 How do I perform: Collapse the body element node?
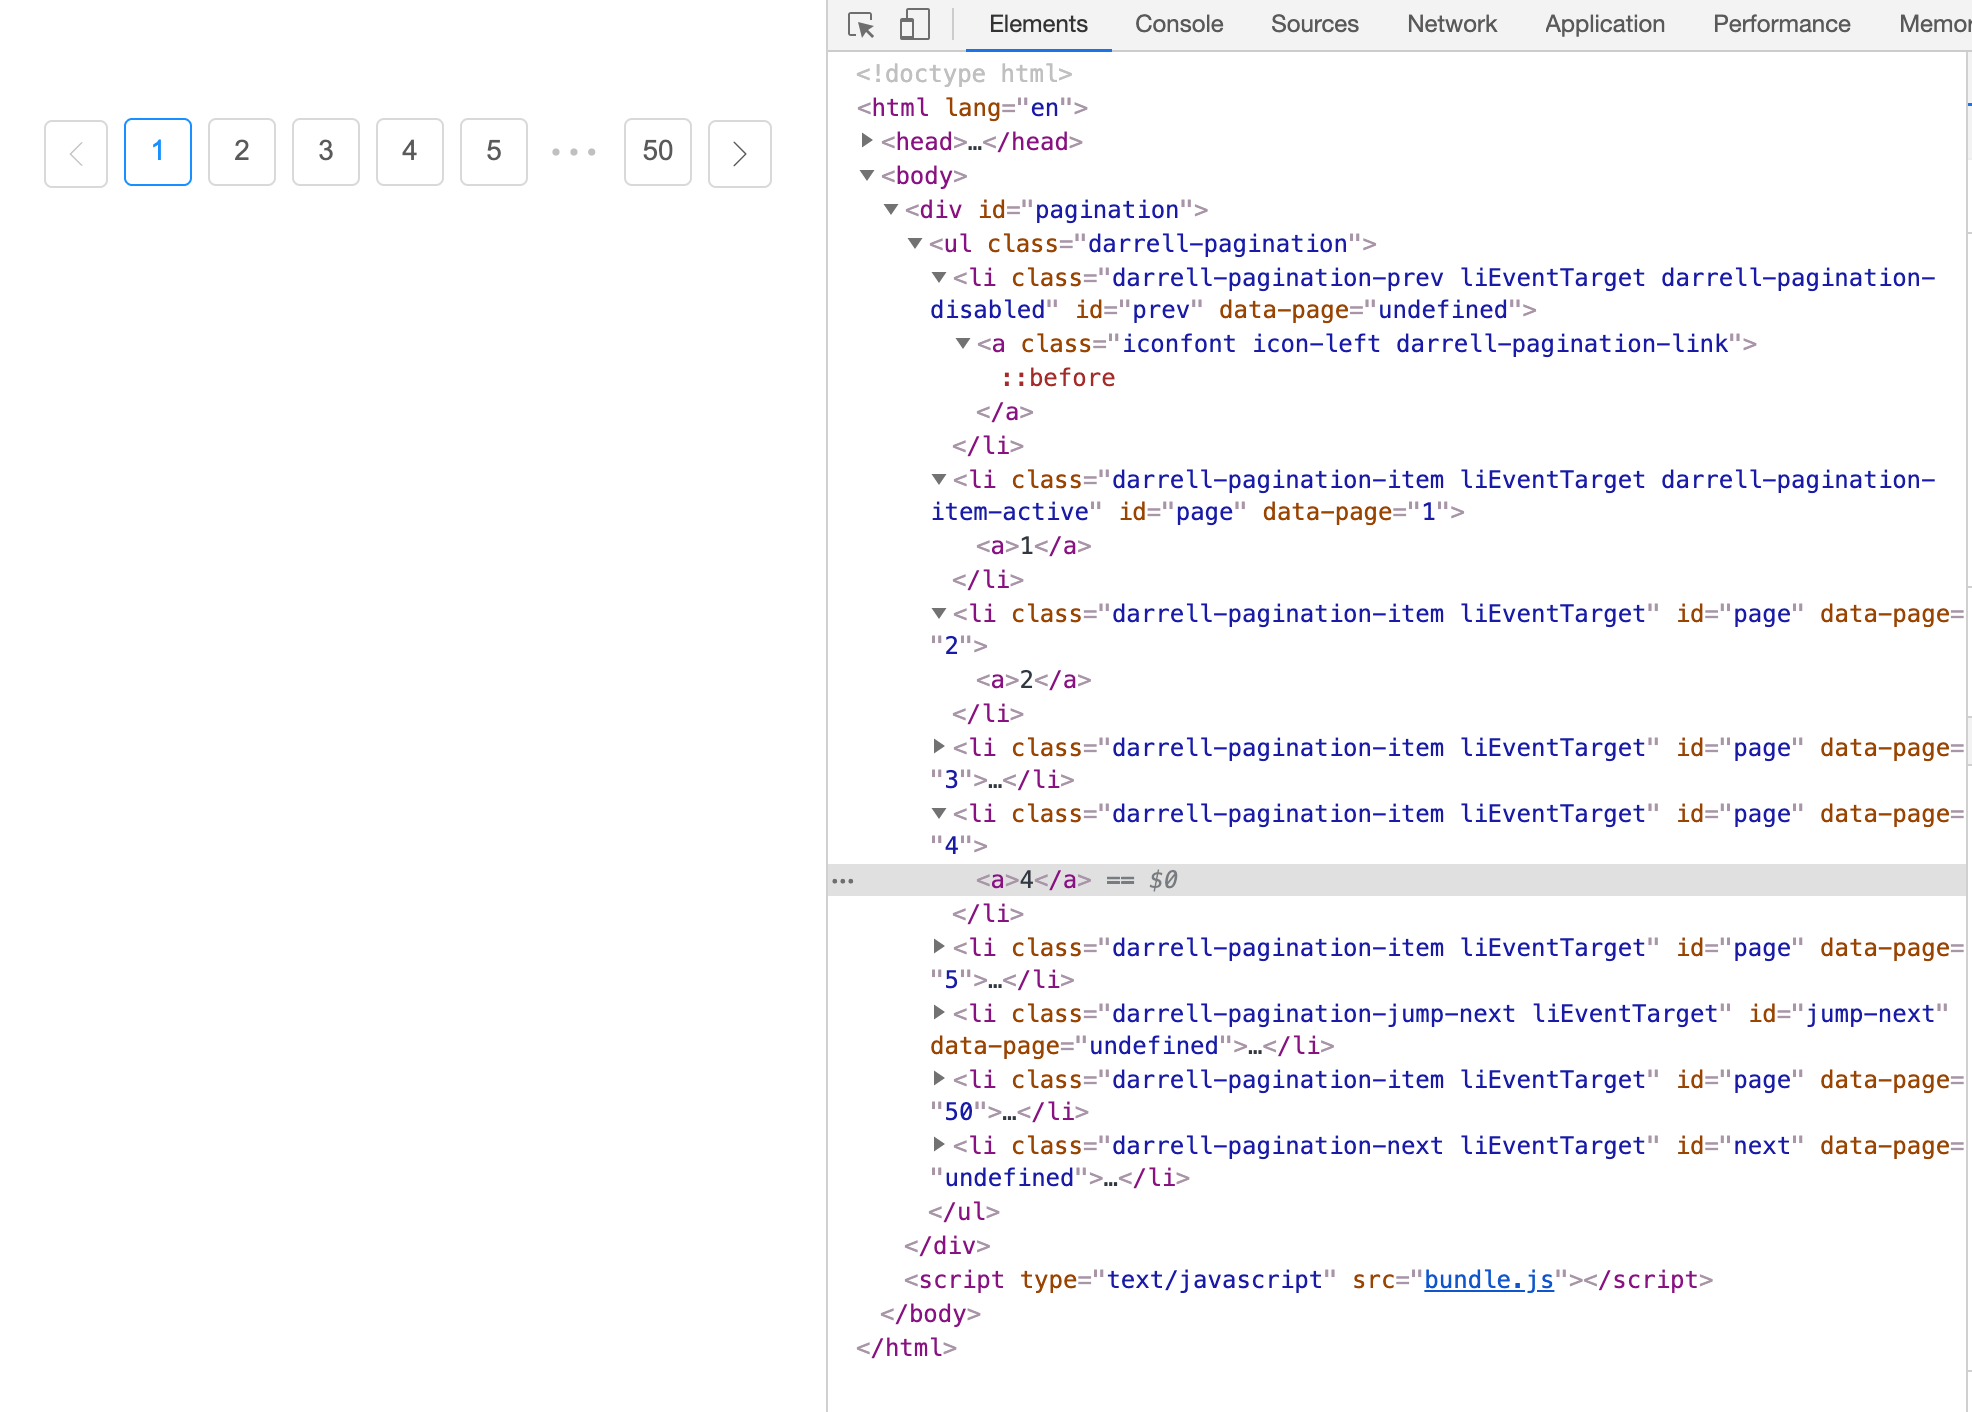coord(867,175)
